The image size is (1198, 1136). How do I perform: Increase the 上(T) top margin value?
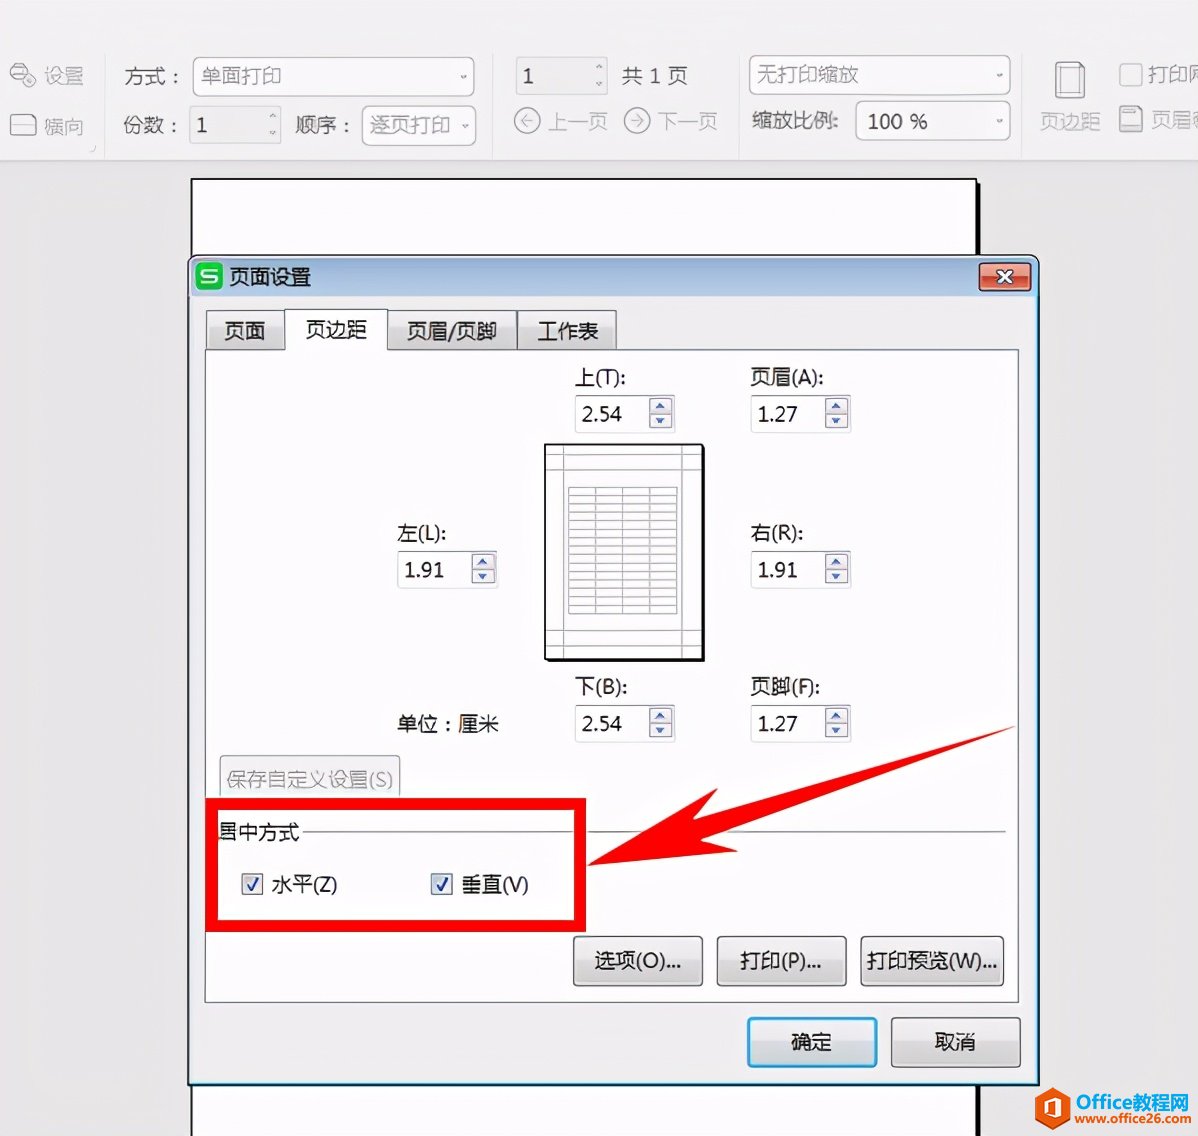point(660,406)
